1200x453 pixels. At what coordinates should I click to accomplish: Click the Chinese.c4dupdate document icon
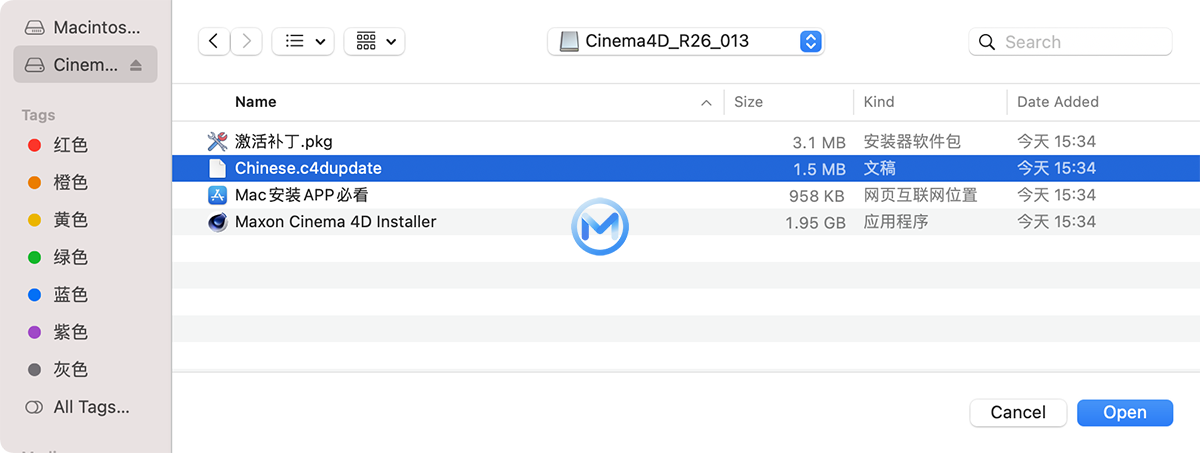coord(217,168)
